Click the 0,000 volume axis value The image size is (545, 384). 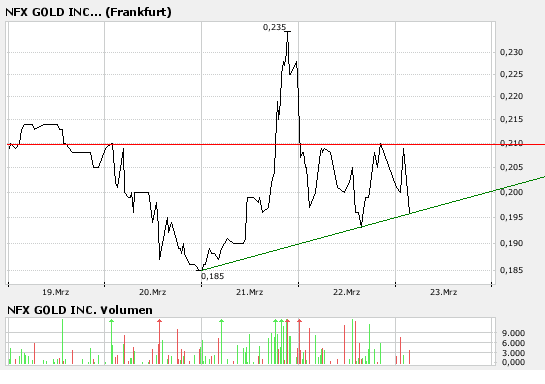point(512,362)
